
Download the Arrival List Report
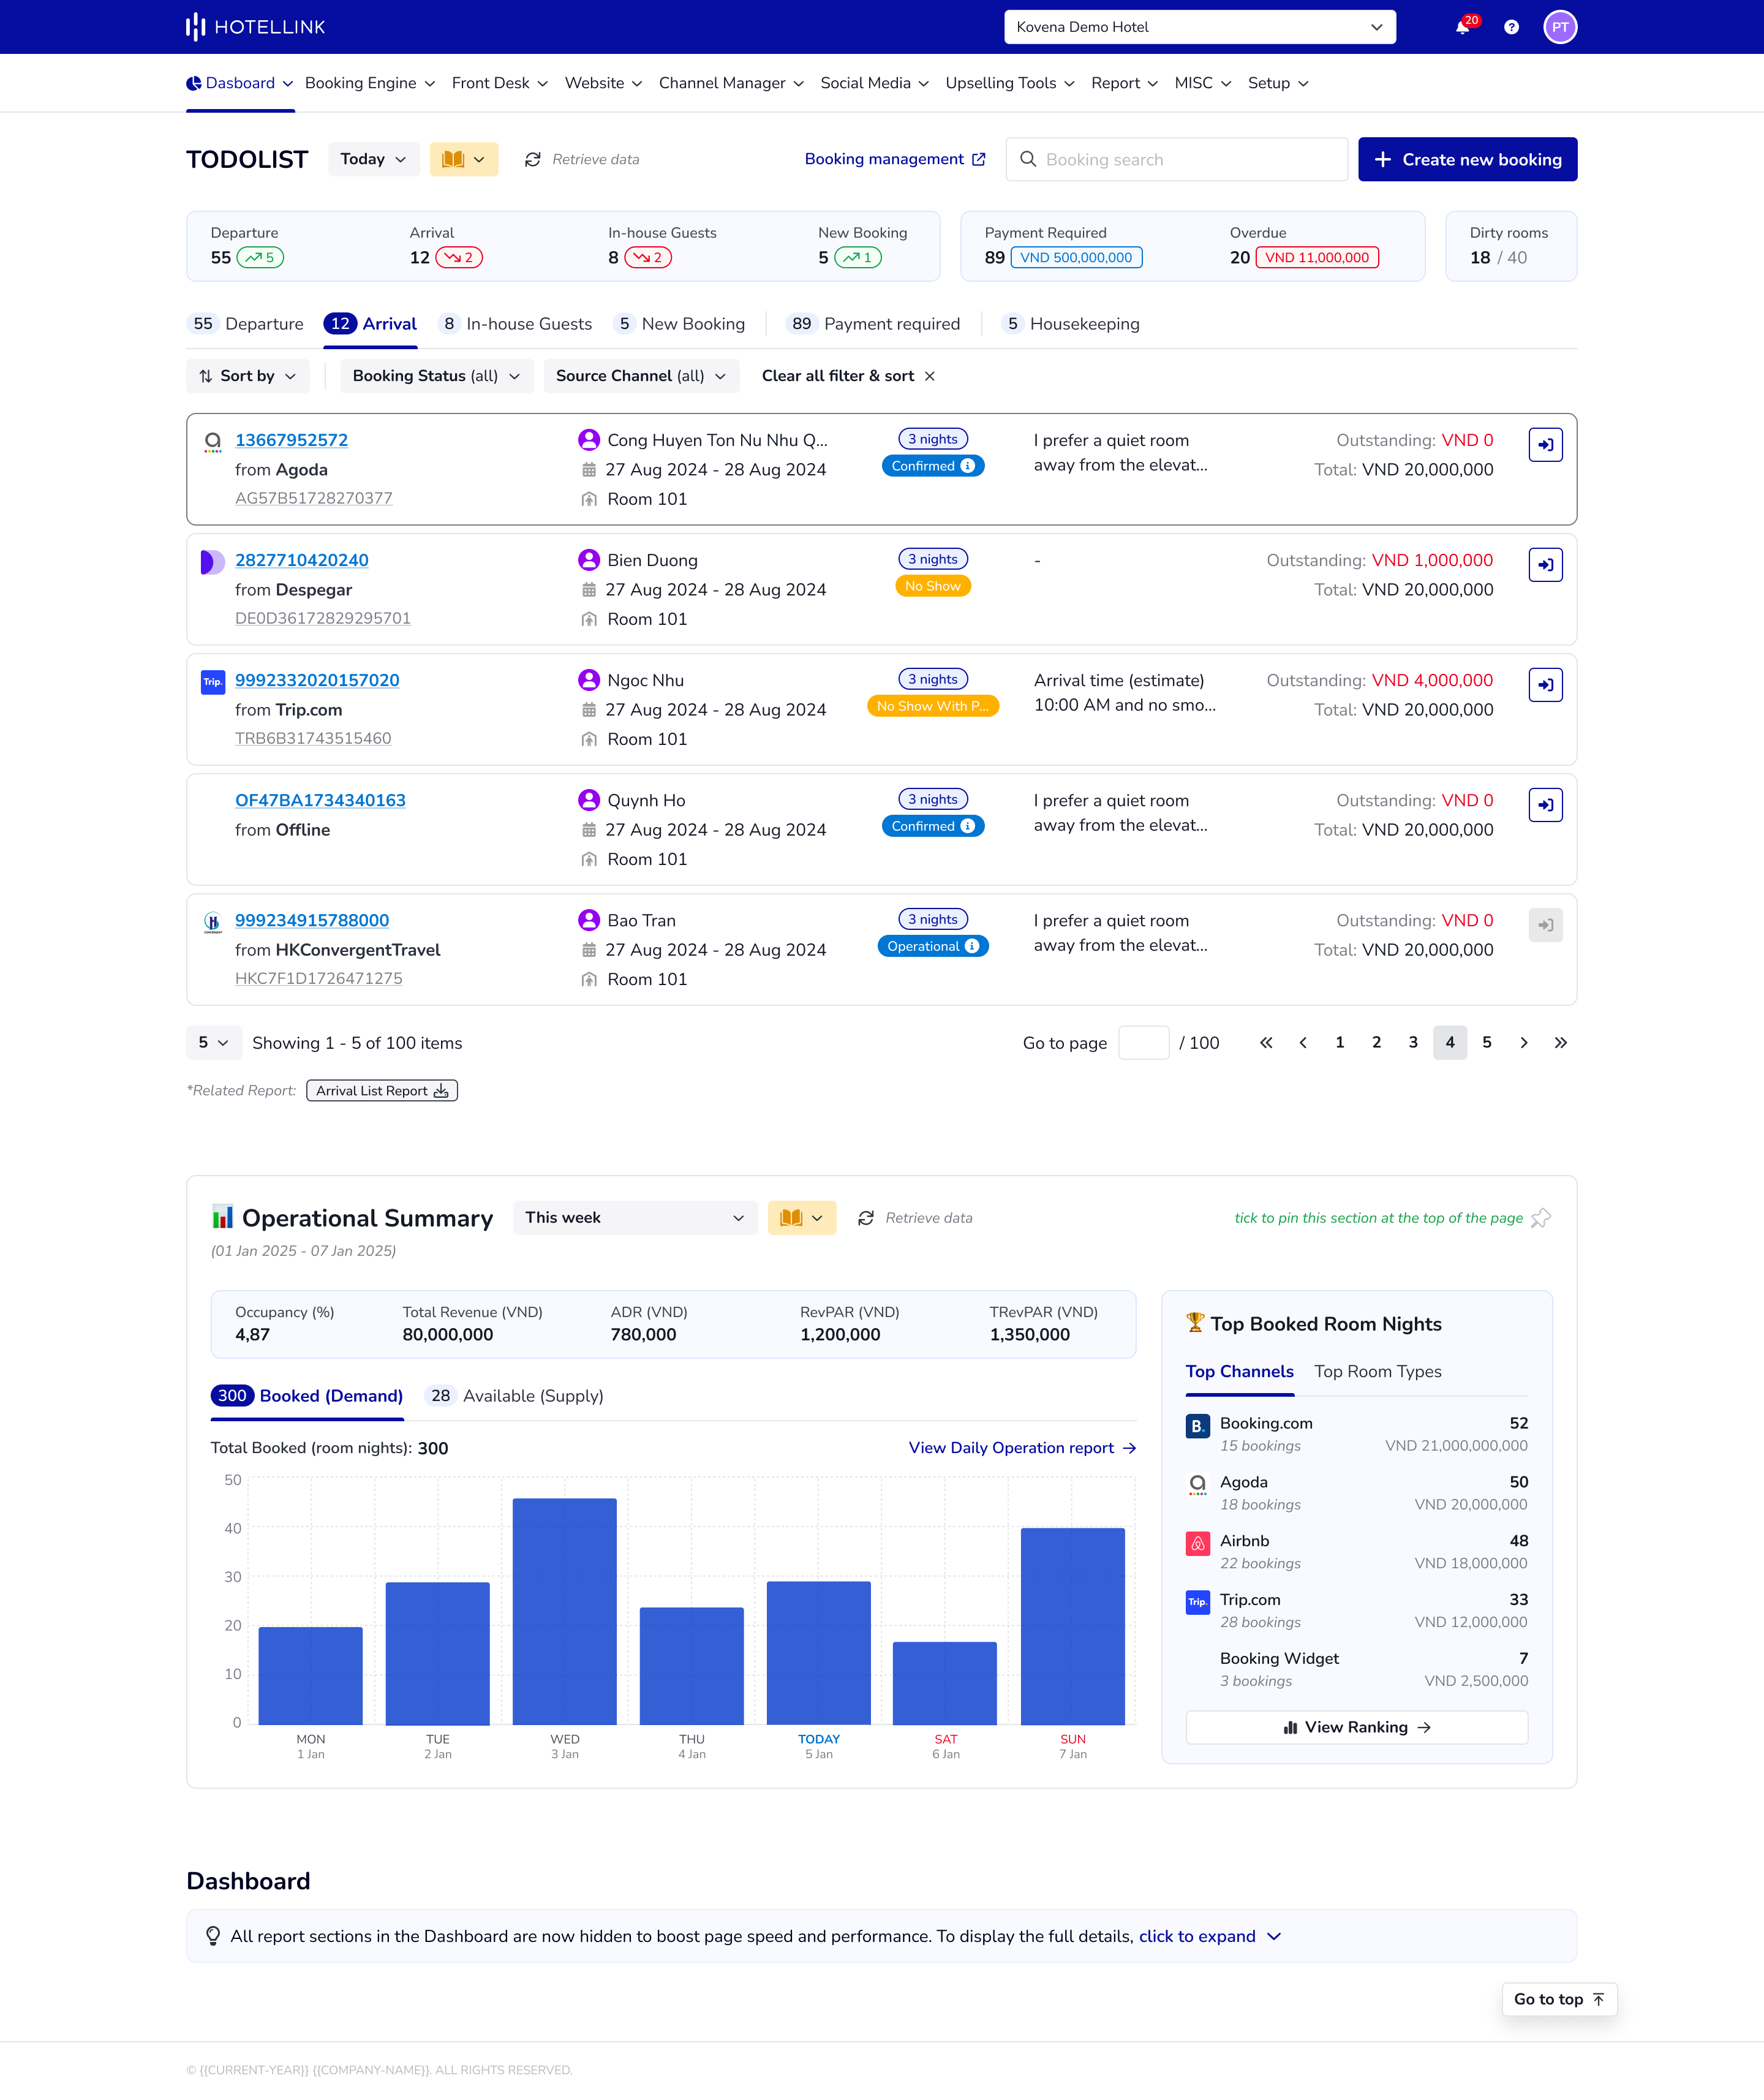coord(381,1090)
